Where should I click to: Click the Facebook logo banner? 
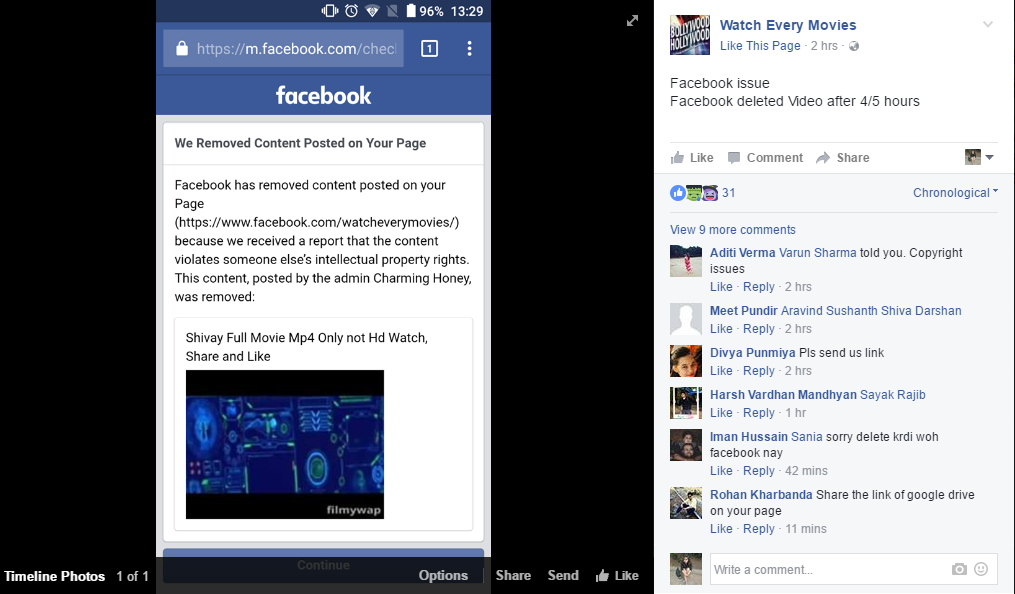322,95
